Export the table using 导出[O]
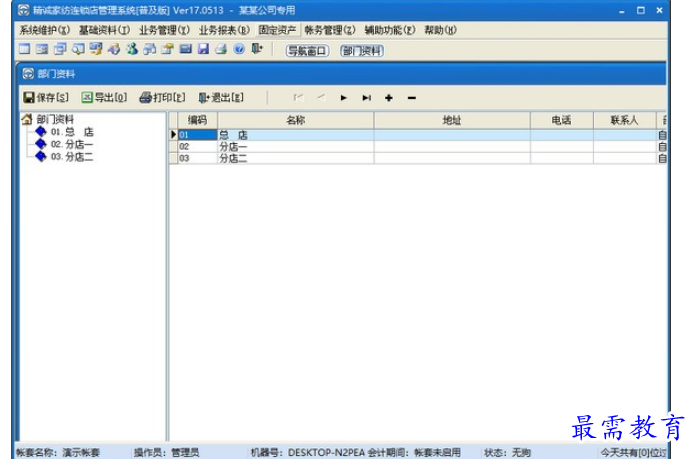The image size is (693, 459). 104,98
